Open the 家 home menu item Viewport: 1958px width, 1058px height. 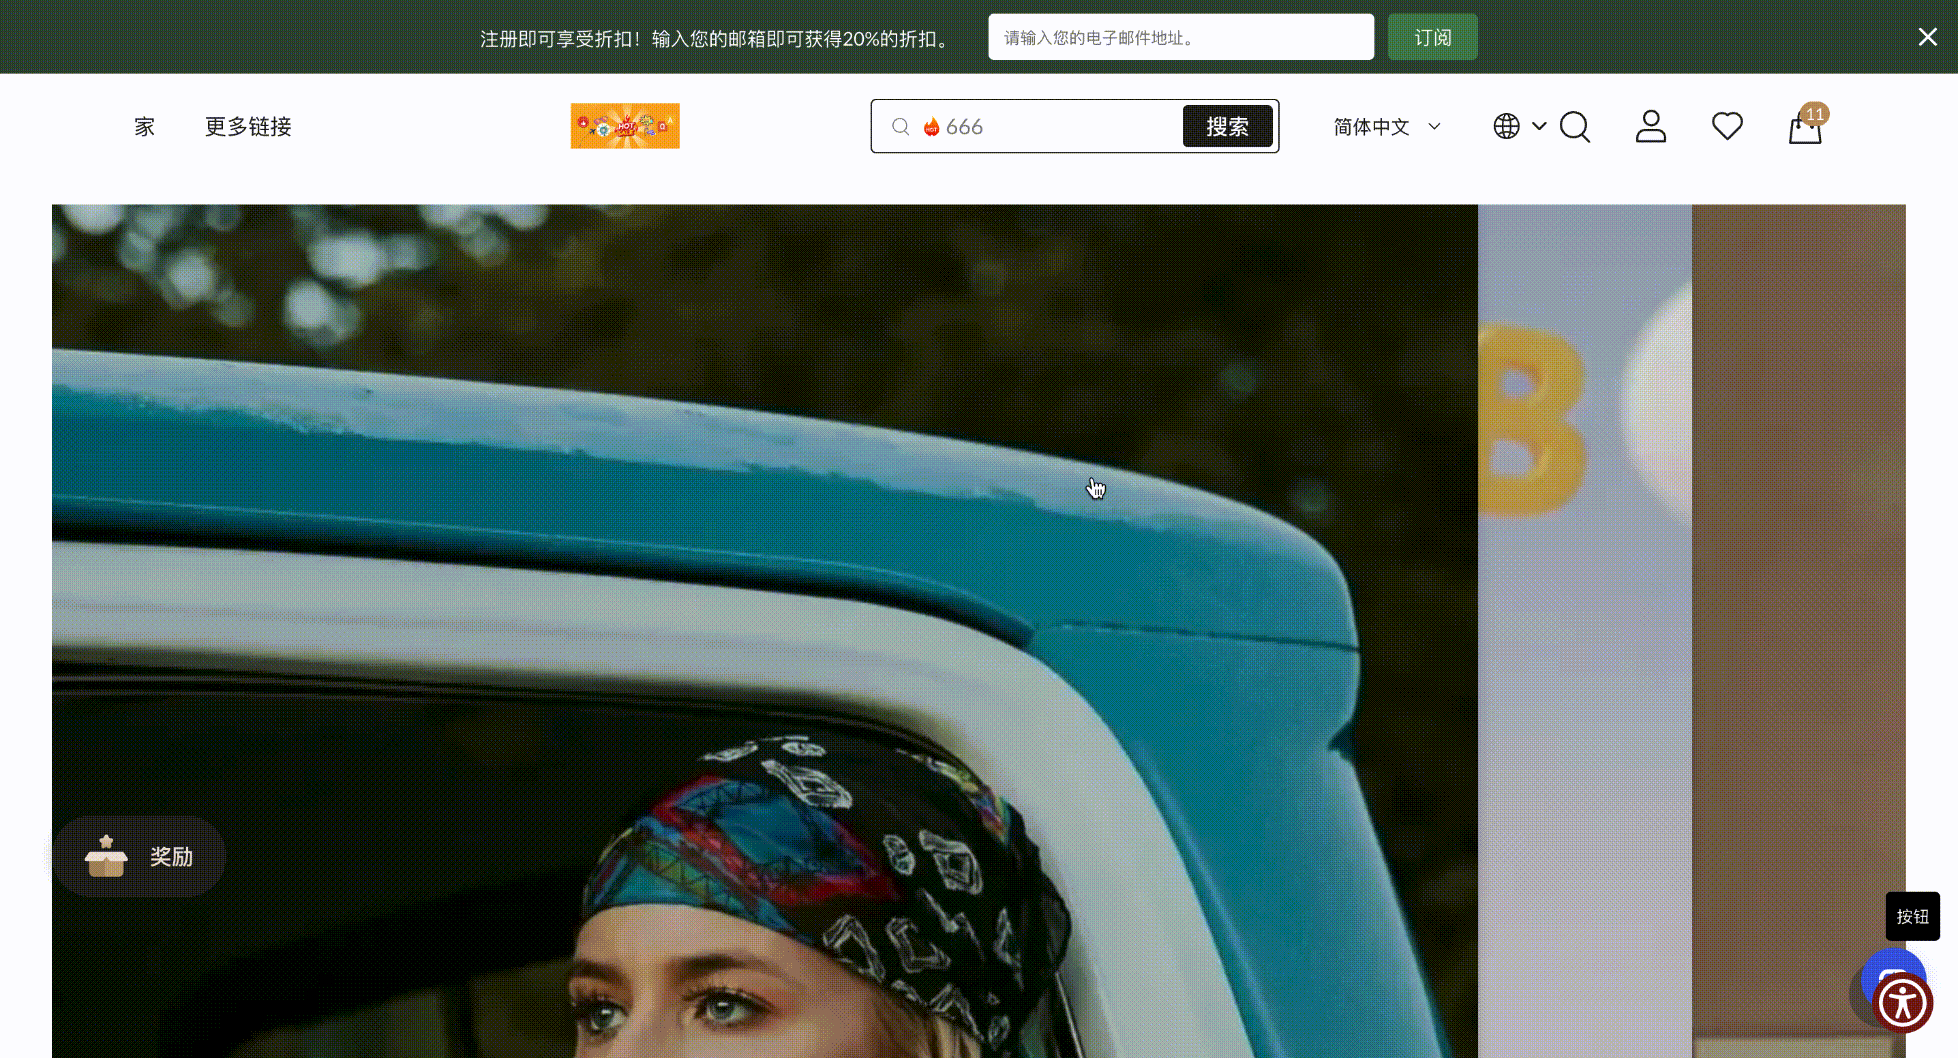[145, 127]
